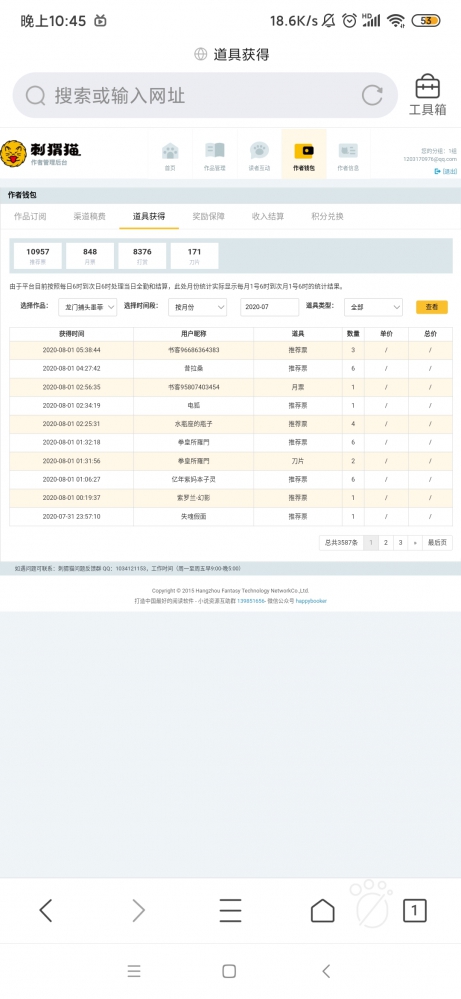Switch to the 积分兑换 tab

tap(327, 217)
